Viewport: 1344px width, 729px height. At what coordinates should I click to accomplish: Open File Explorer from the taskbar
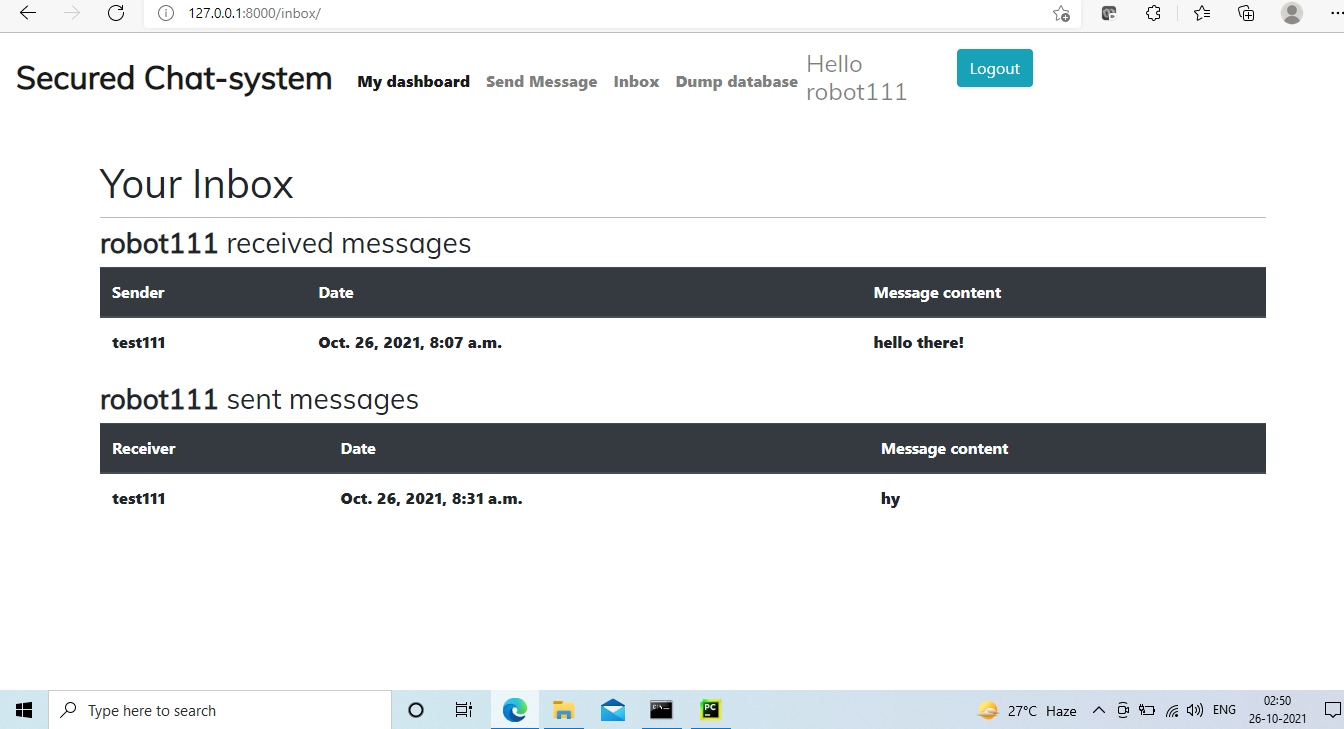tap(564, 710)
